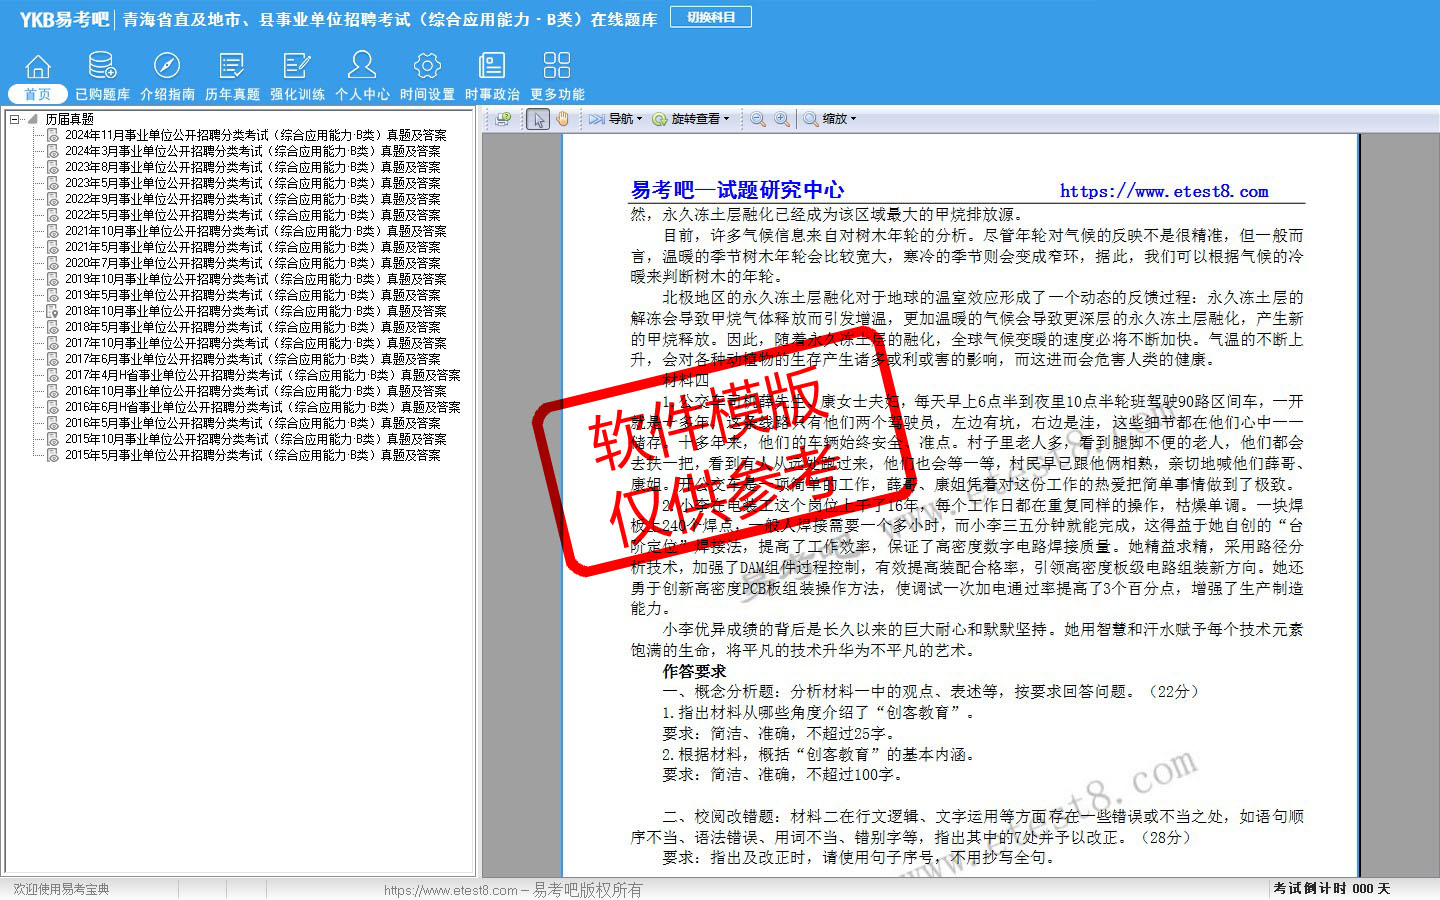The width and height of the screenshot is (1440, 900).
Task: Show 更多功能 more functions grid
Action: point(557,76)
